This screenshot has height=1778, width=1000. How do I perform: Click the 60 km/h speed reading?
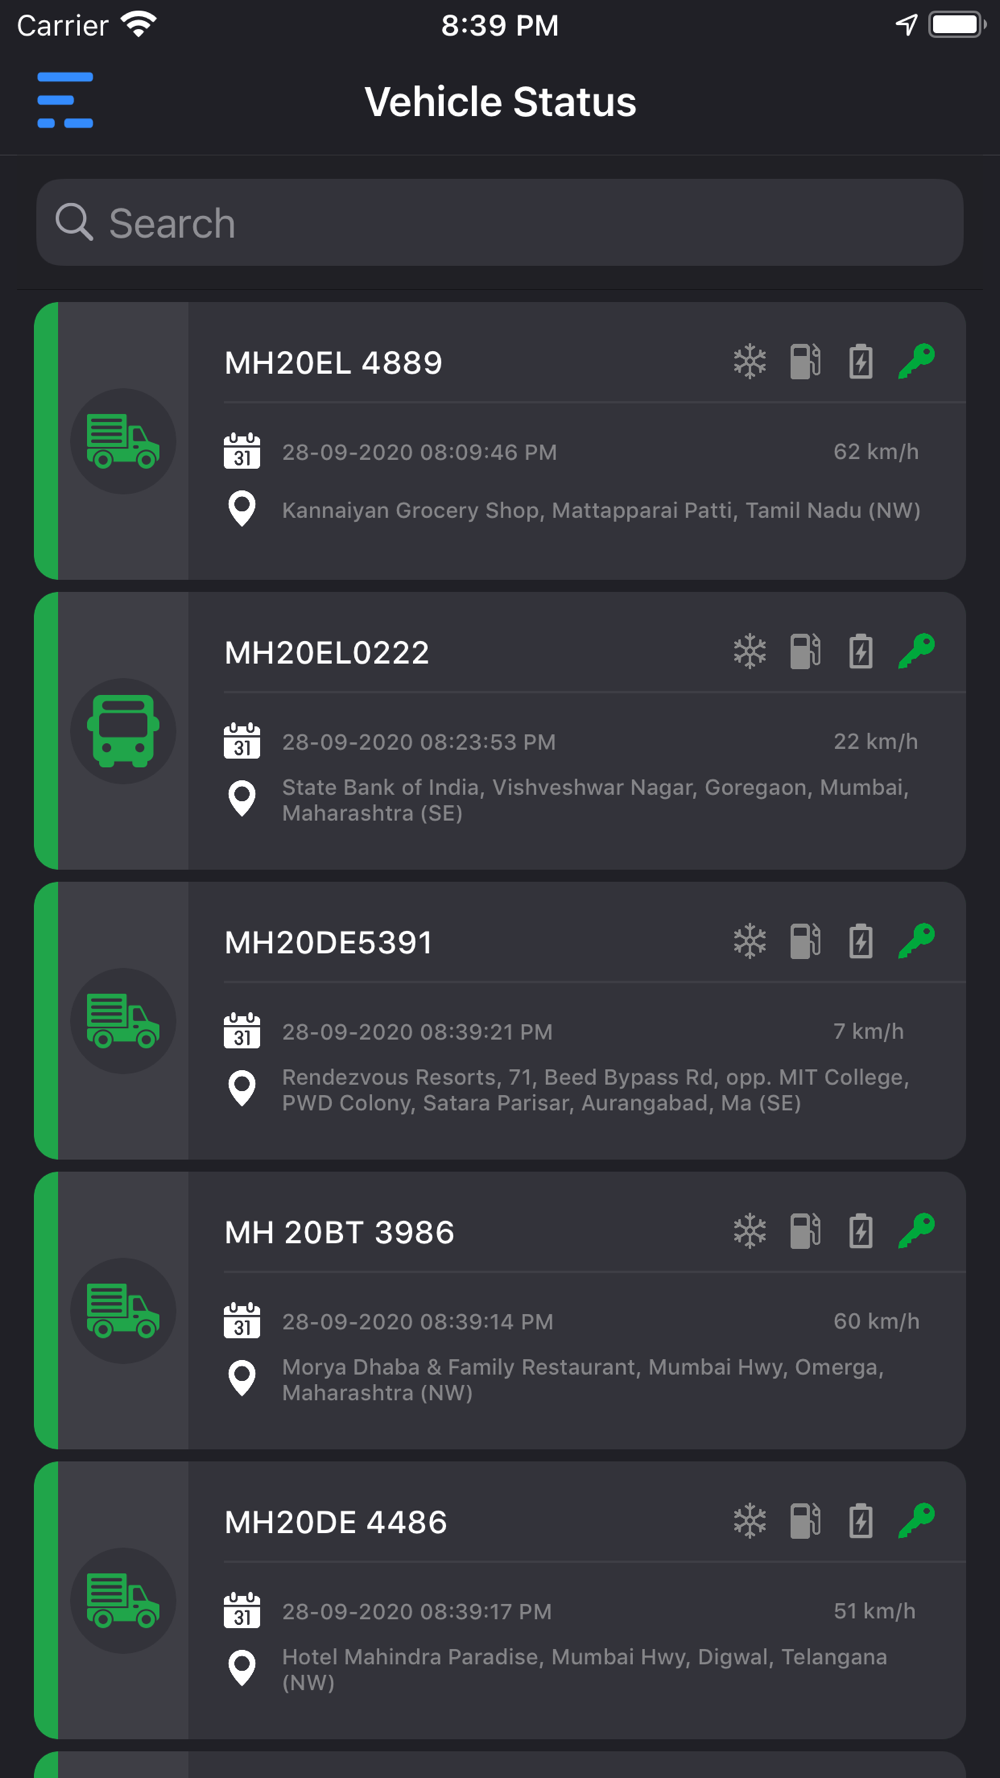pos(876,1322)
